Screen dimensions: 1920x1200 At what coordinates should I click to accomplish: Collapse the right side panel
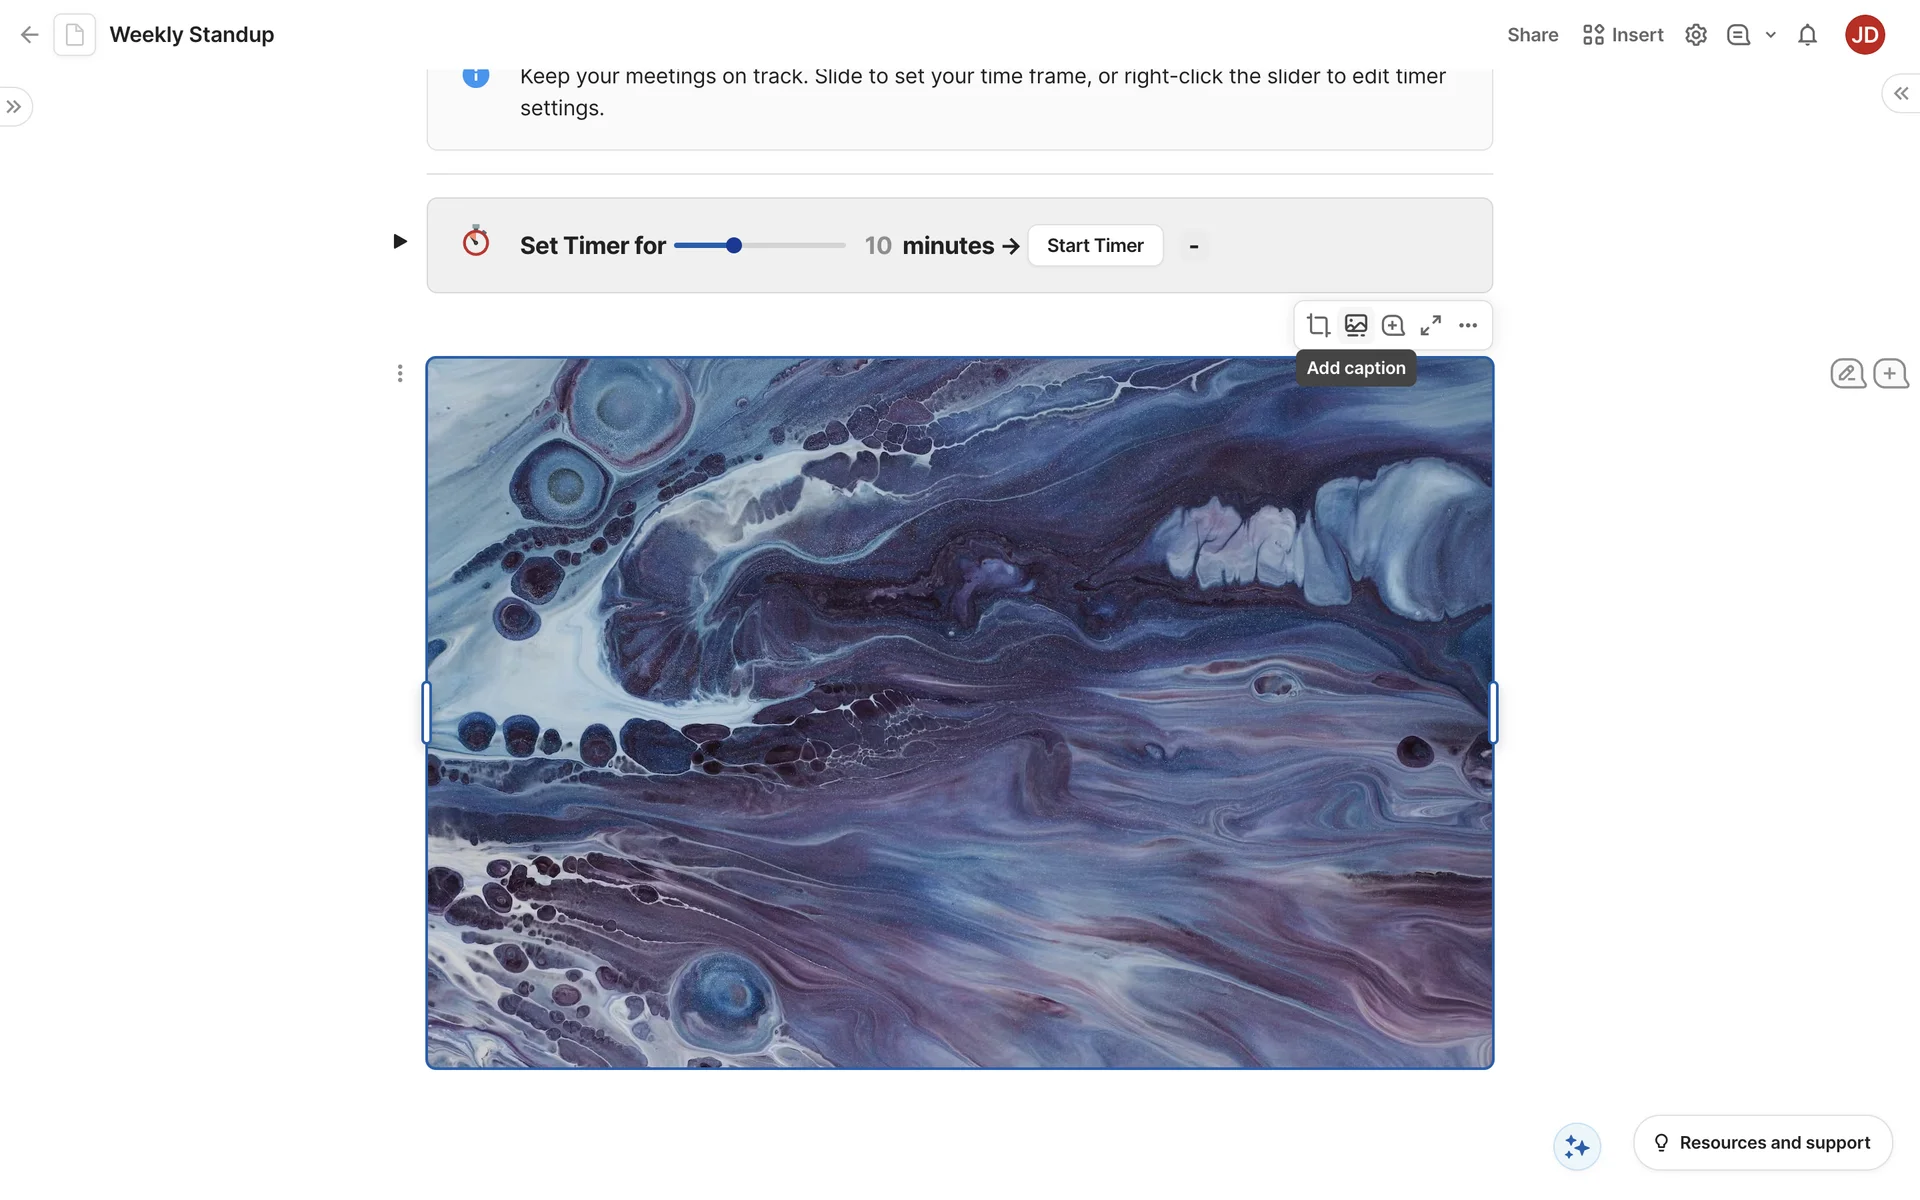pyautogui.click(x=1900, y=93)
